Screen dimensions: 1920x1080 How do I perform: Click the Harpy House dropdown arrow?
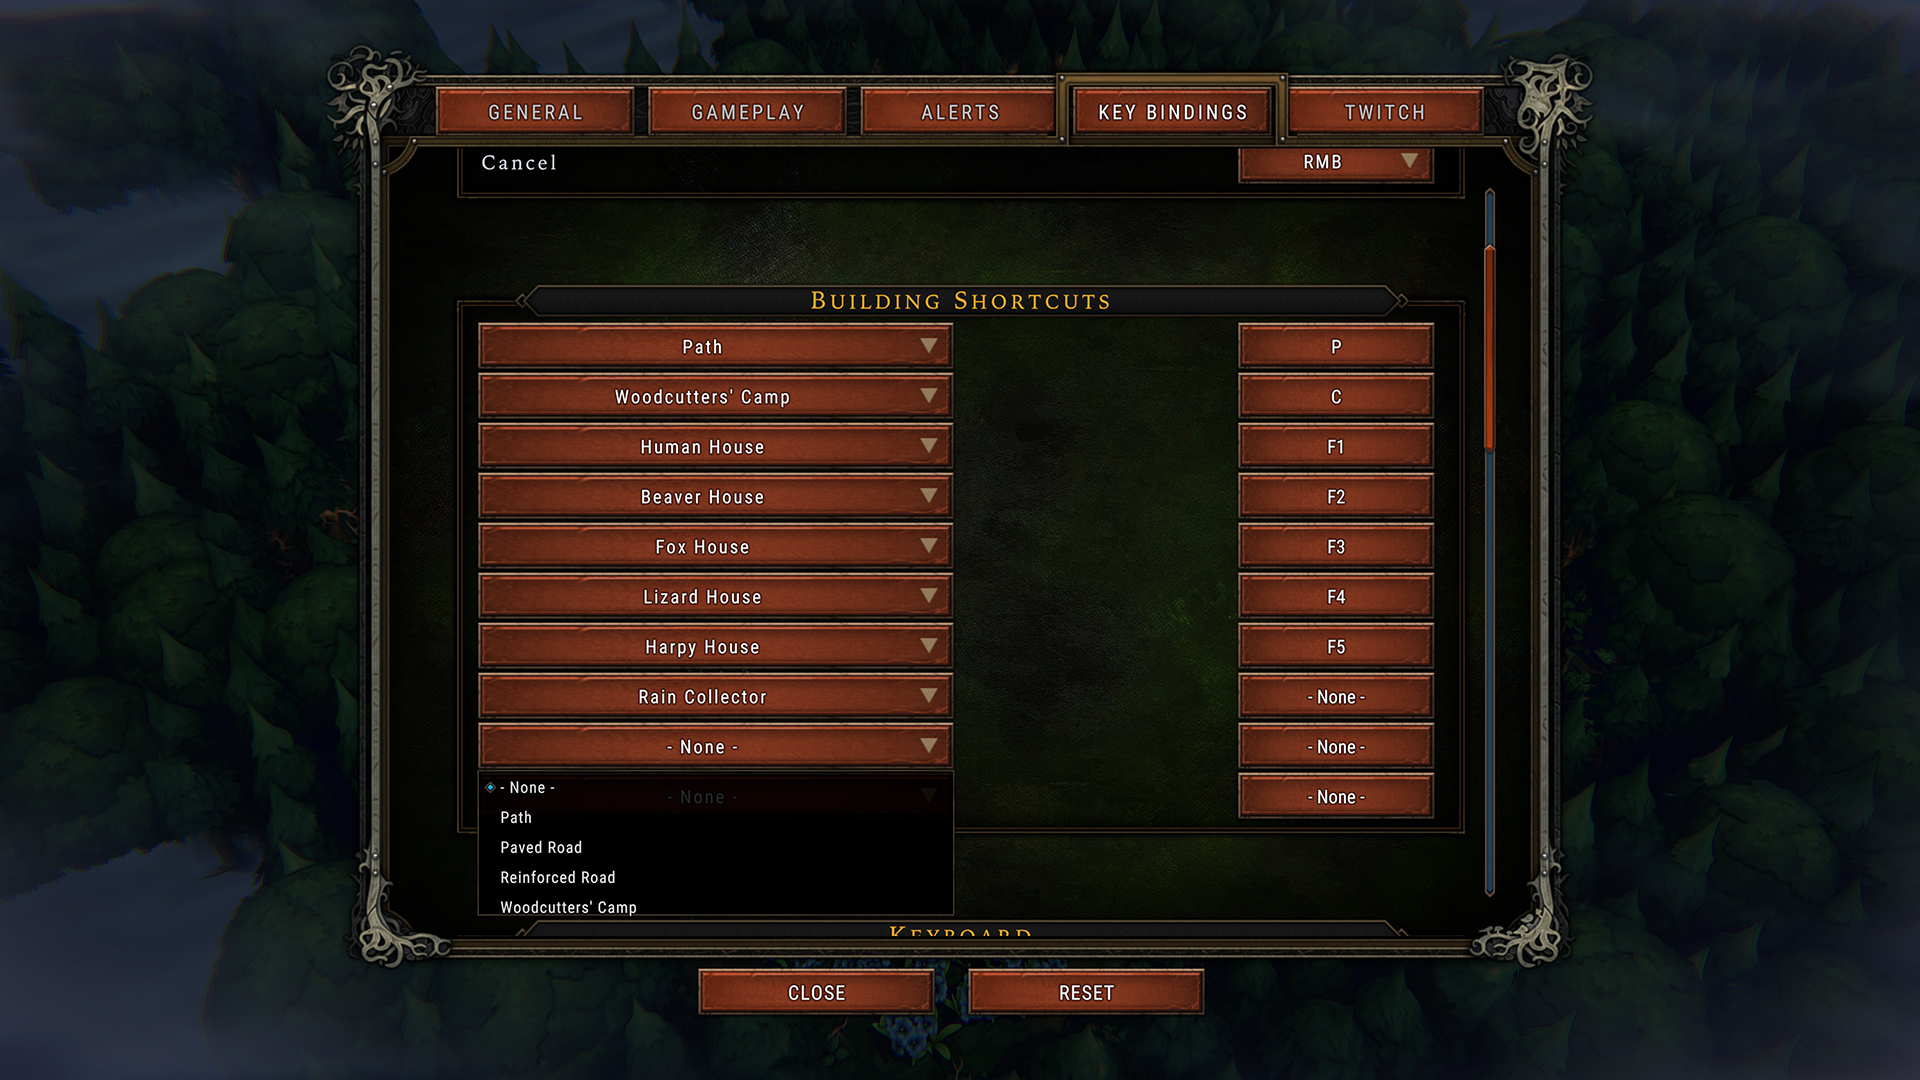point(928,646)
